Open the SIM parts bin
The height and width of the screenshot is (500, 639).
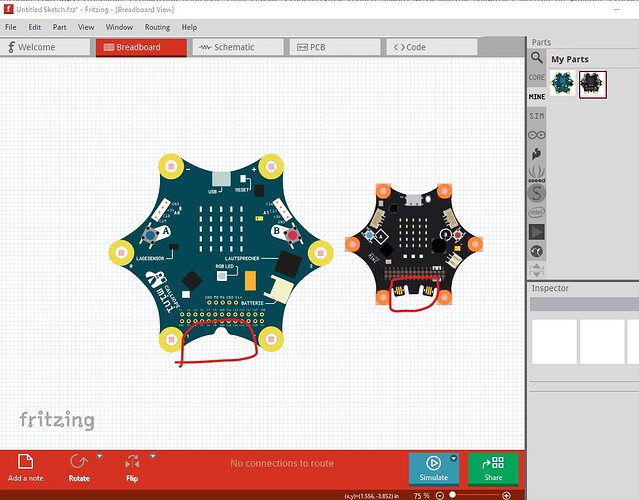(x=537, y=116)
